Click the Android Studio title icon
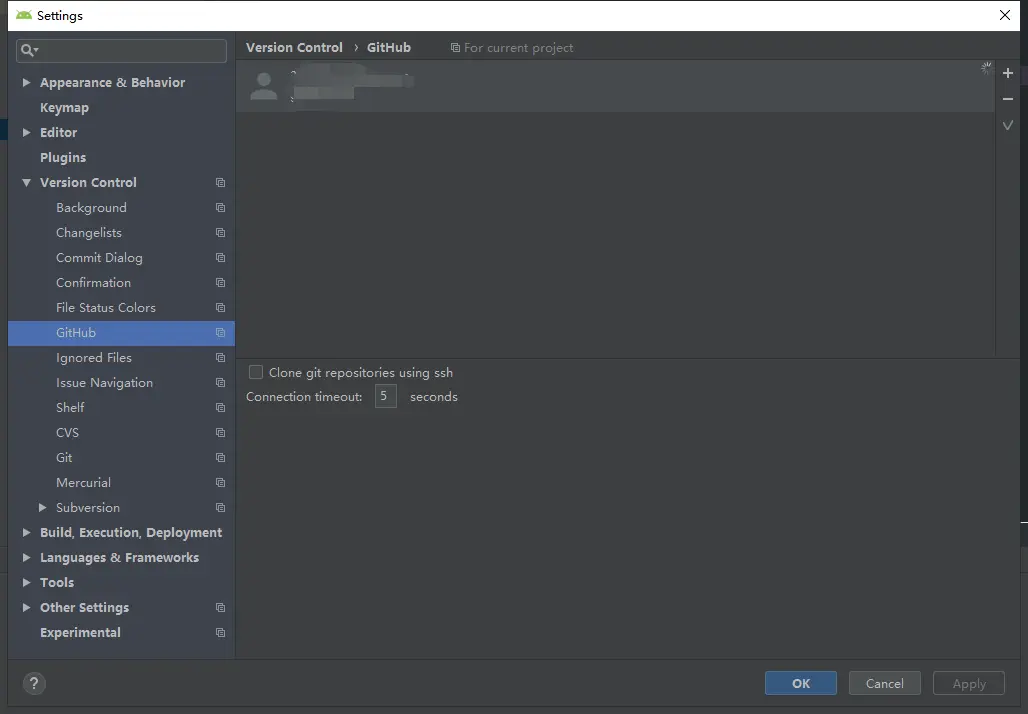Viewport: 1028px width, 714px height. coord(24,15)
